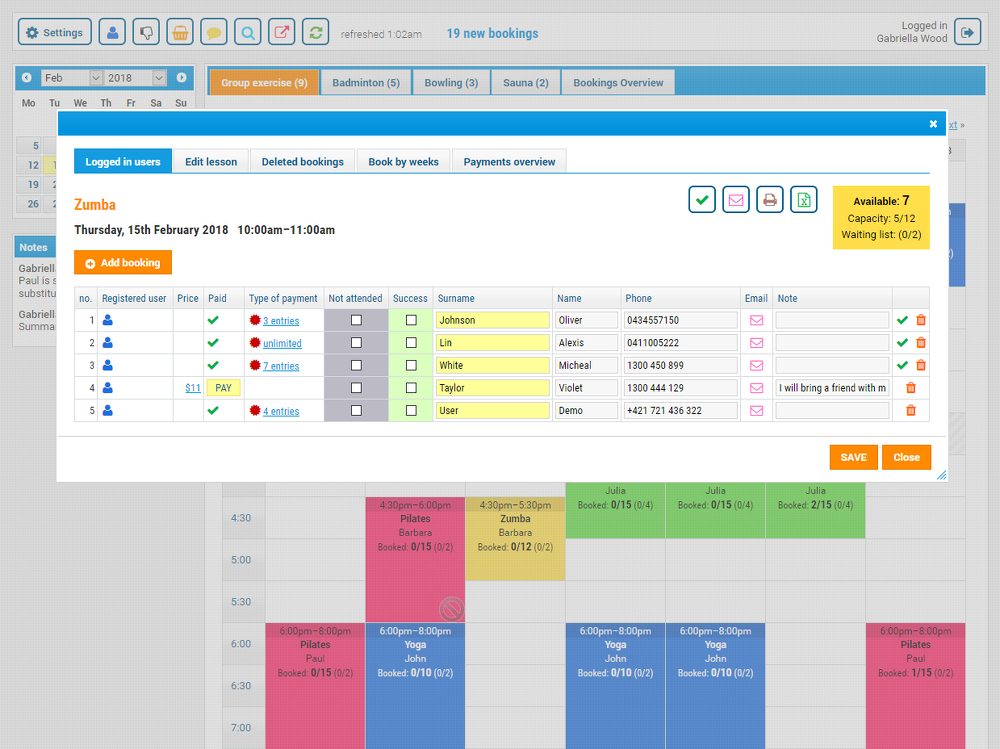This screenshot has width=1000, height=749.
Task: Check the Not attended box for Johnson
Action: (355, 319)
